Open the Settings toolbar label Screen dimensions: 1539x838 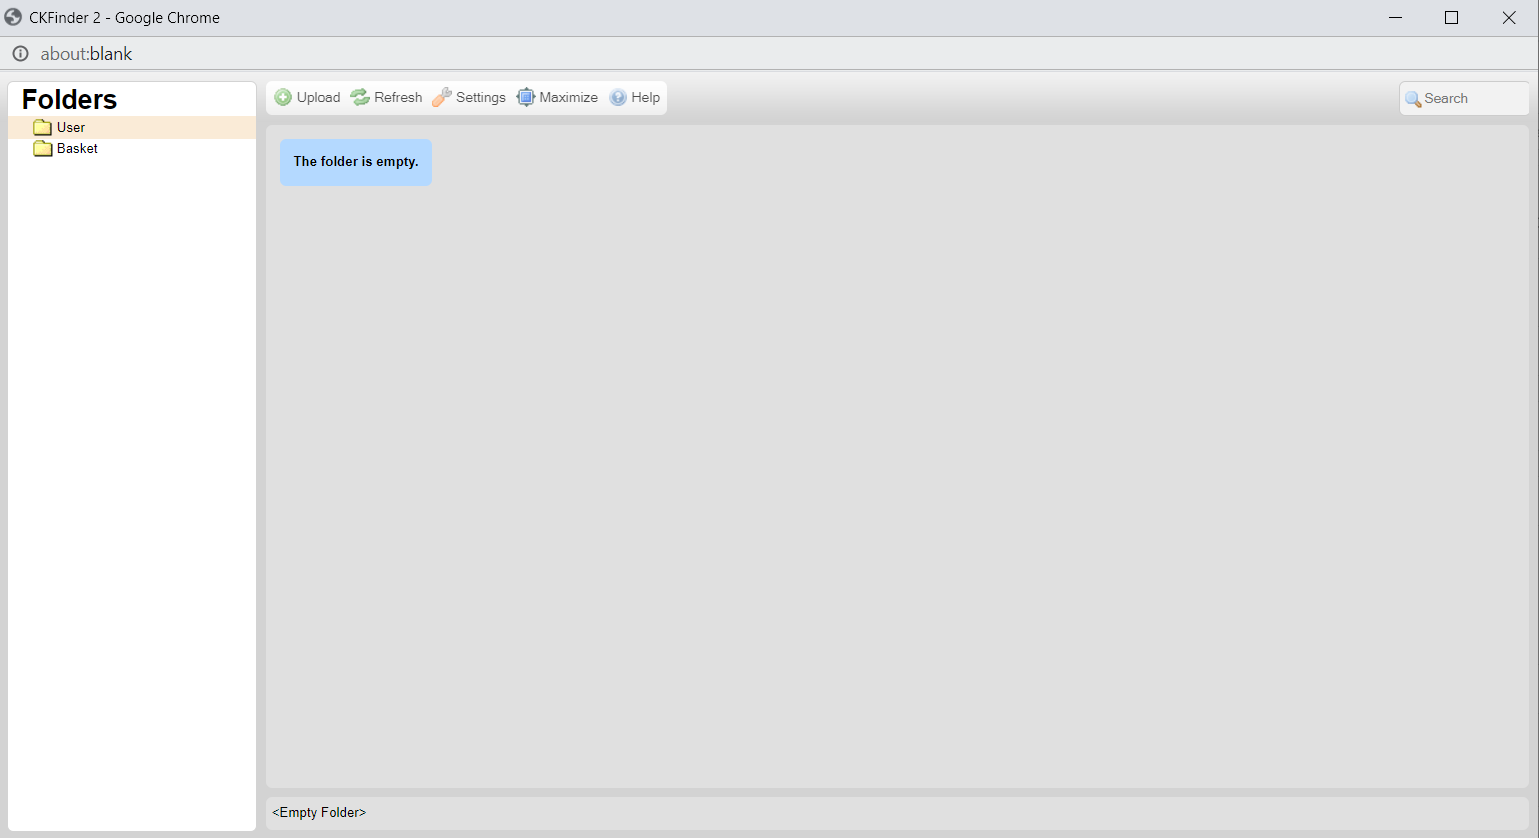pos(481,97)
